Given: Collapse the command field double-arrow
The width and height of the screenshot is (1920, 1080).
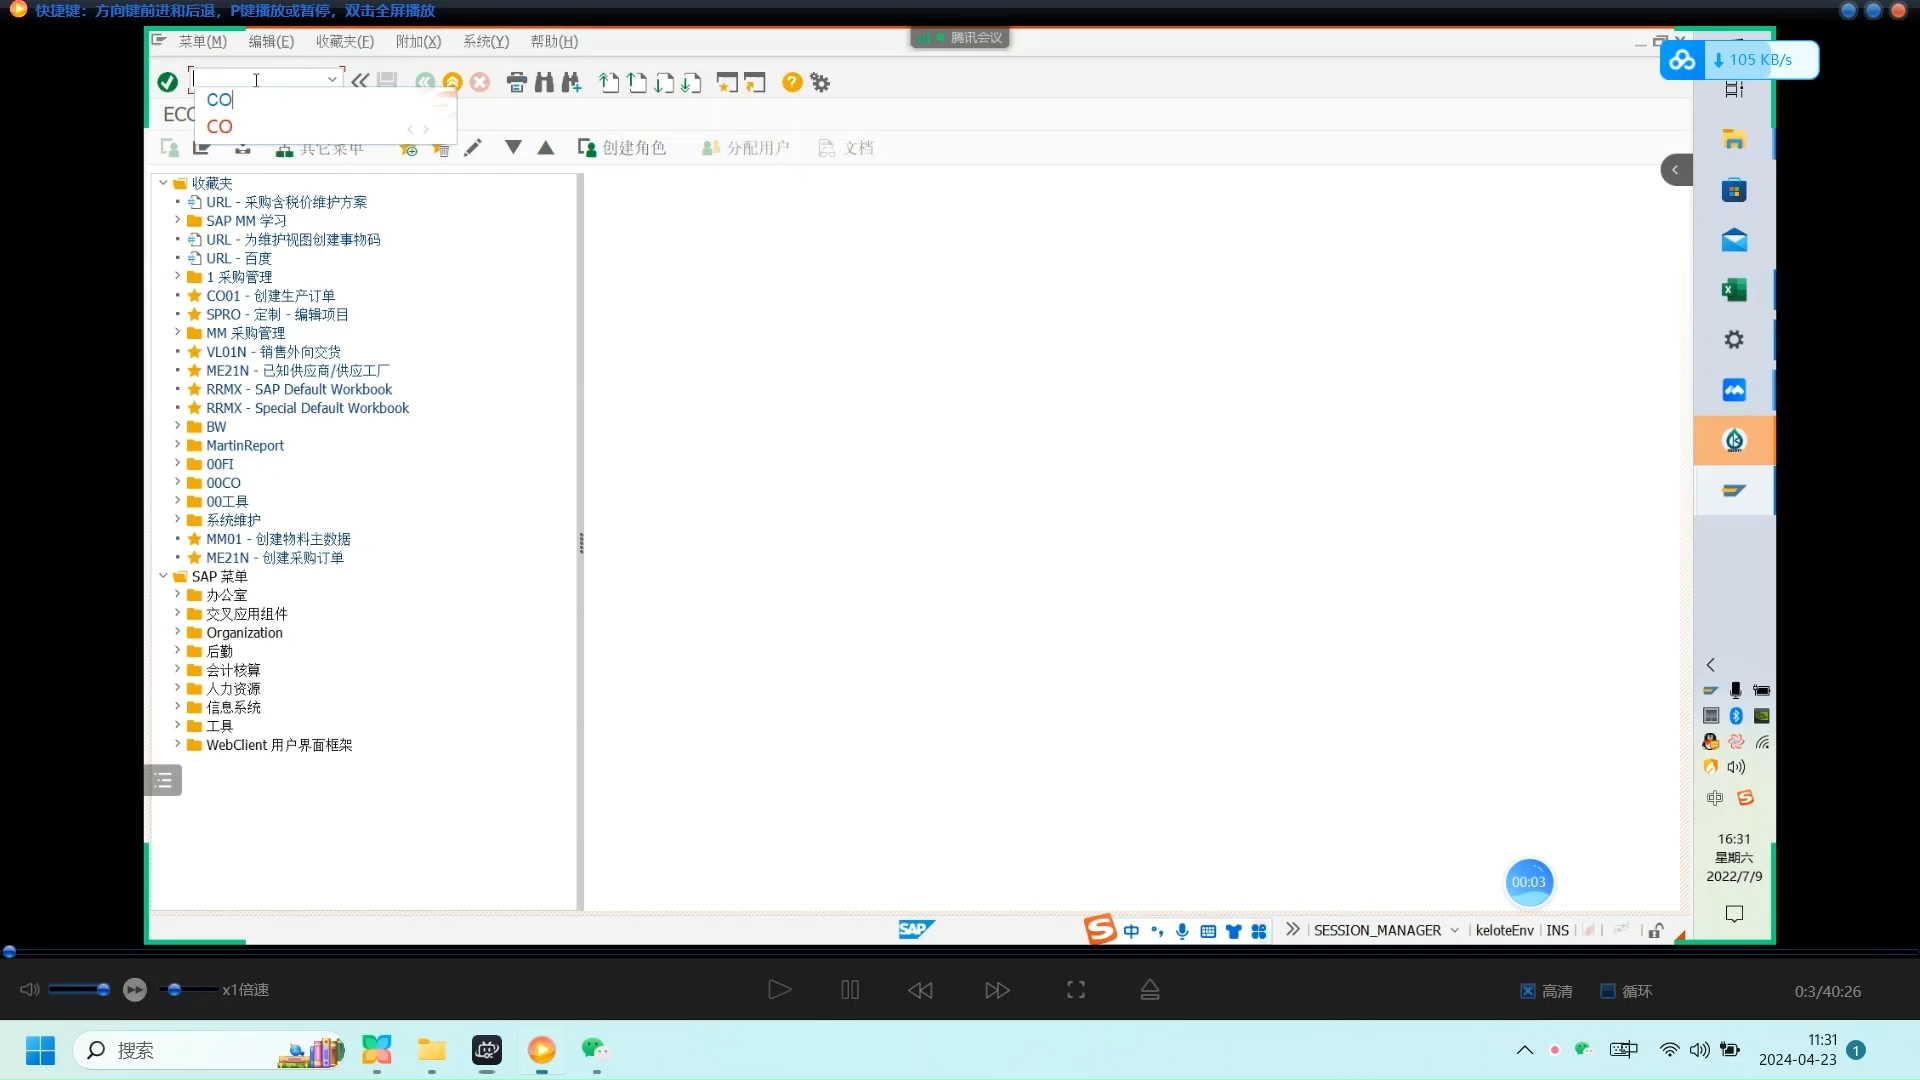Looking at the screenshot, I should pos(359,80).
